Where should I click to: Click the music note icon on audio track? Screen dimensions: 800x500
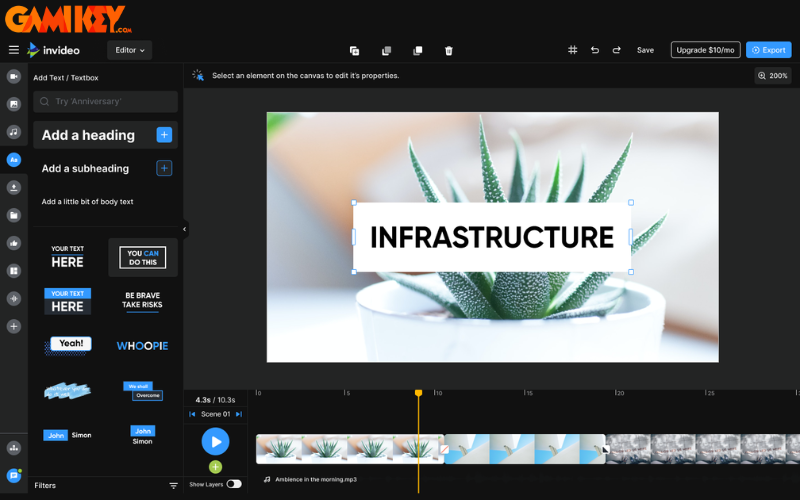[x=267, y=480]
